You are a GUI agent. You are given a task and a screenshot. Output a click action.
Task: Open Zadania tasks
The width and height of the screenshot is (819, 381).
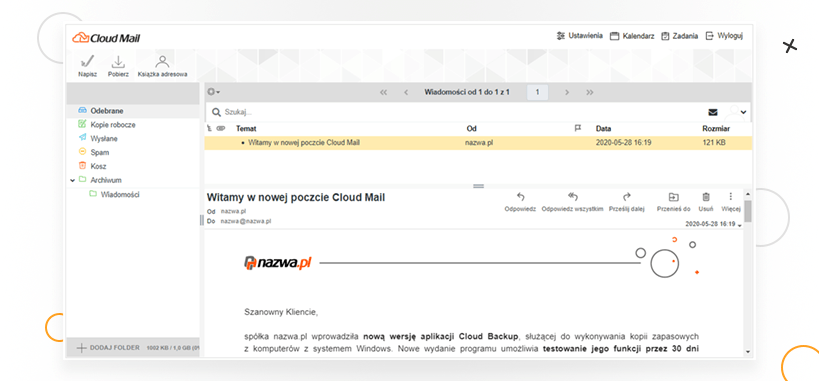(680, 36)
